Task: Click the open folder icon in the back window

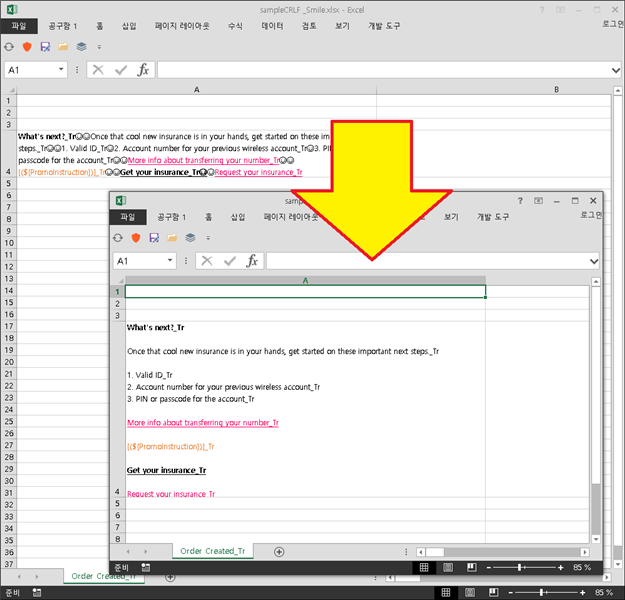Action: coord(63,47)
